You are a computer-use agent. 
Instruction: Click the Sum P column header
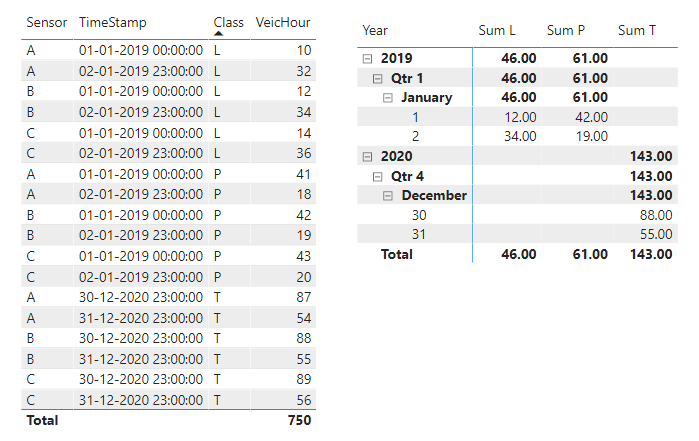point(566,30)
